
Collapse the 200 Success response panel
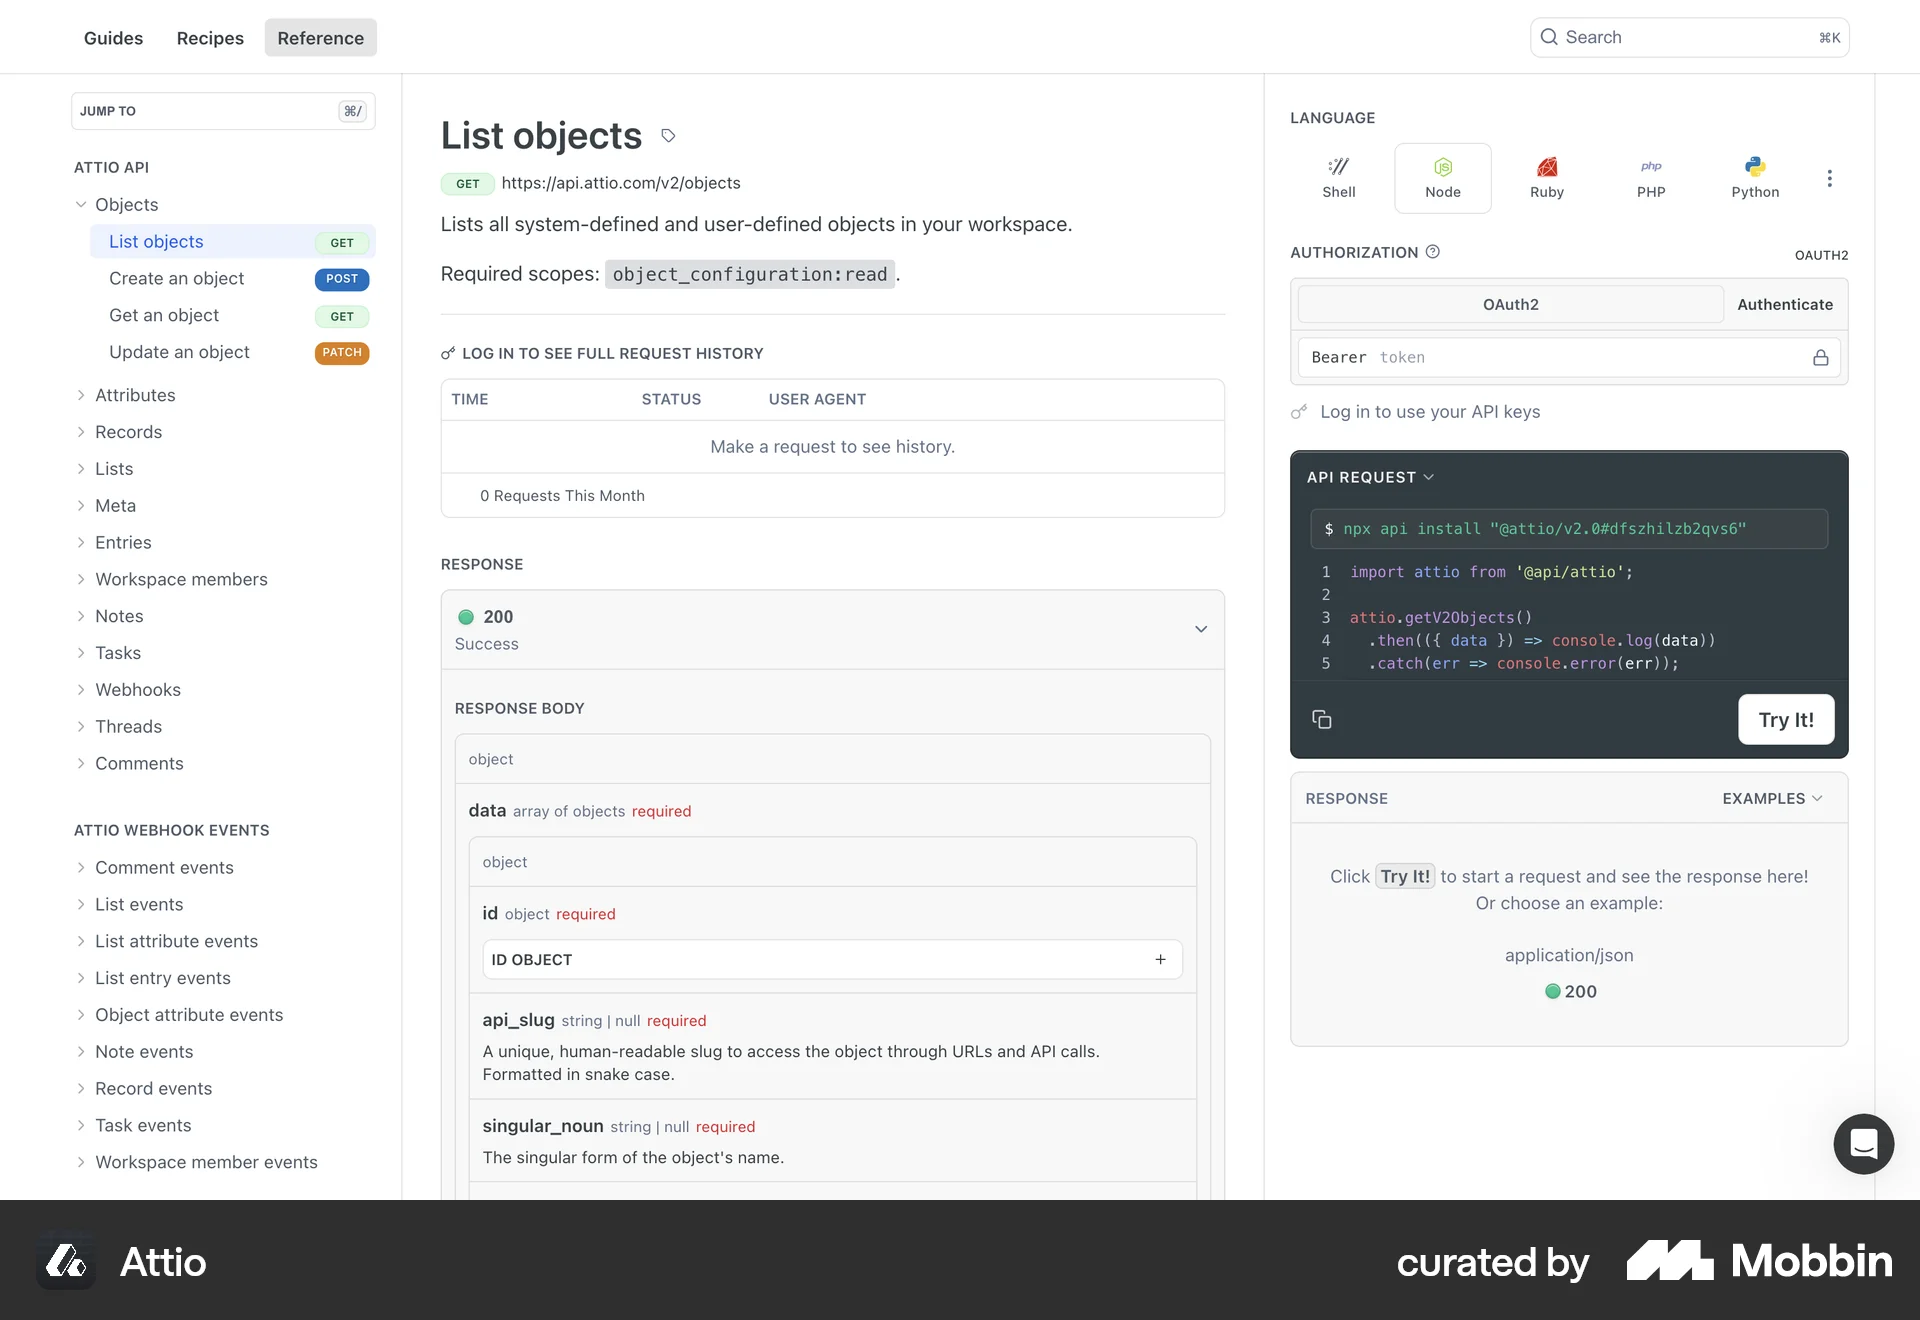[1199, 630]
